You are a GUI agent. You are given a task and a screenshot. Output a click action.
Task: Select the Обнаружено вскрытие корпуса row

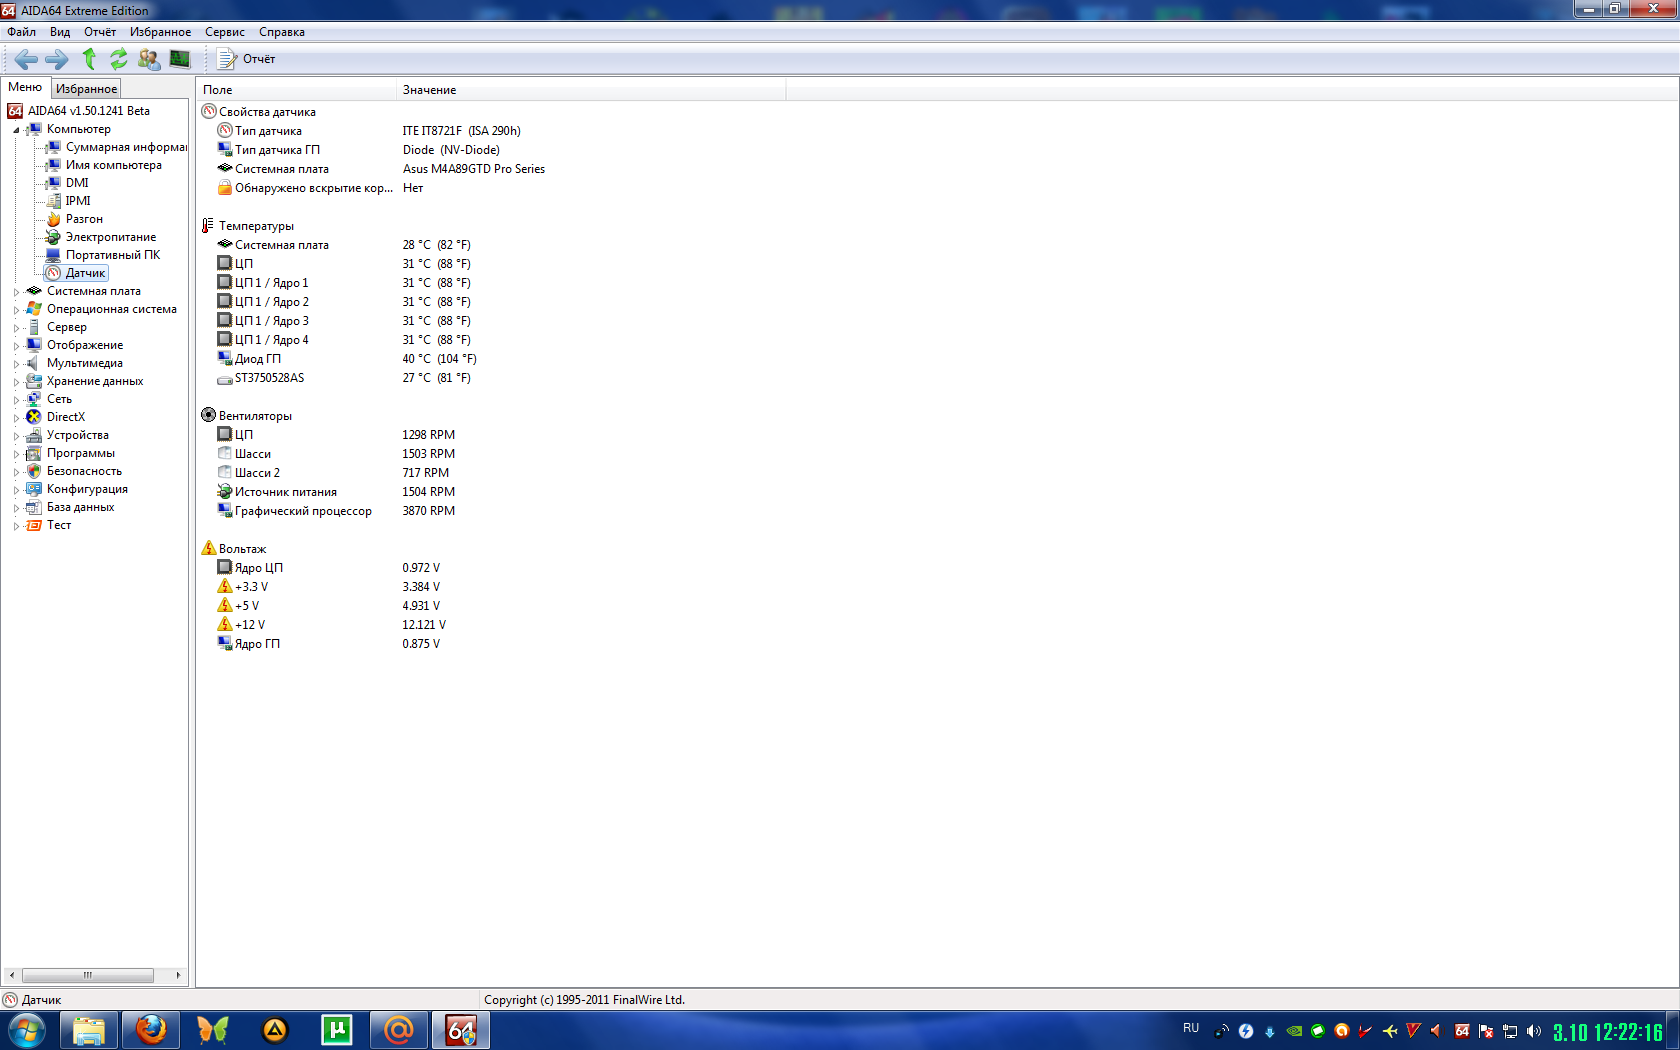coord(321,188)
